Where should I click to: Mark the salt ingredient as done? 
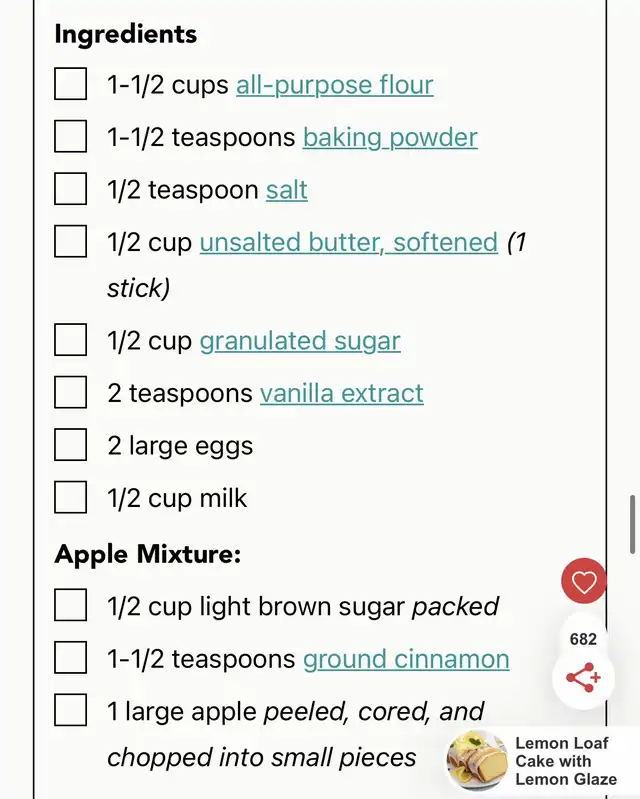(x=70, y=189)
